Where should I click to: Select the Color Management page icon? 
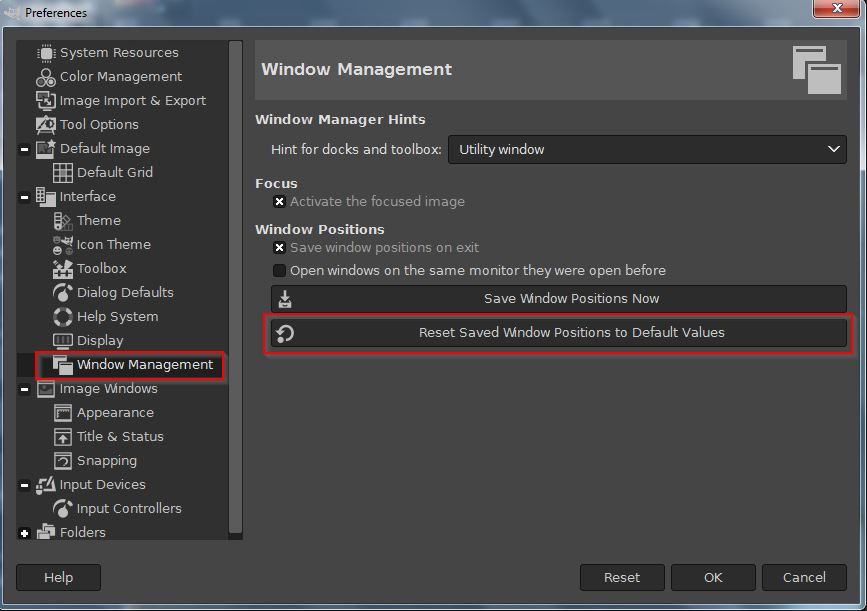tap(47, 76)
